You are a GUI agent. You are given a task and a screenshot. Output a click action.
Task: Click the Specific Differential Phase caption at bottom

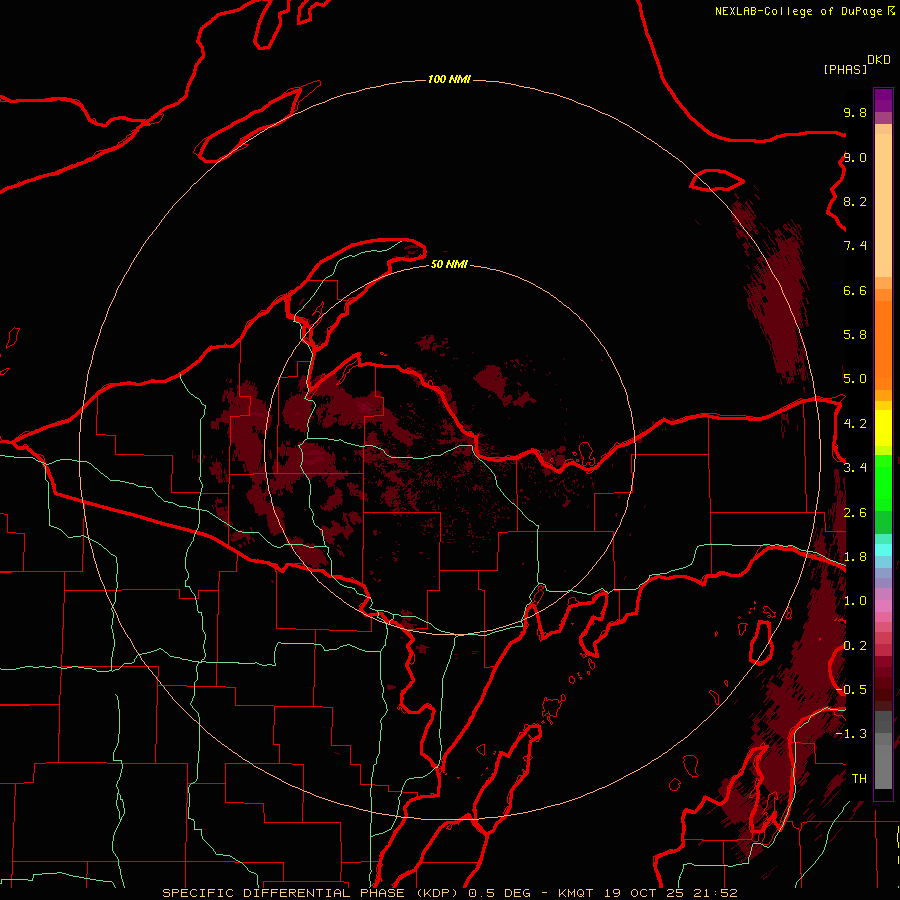(449, 893)
